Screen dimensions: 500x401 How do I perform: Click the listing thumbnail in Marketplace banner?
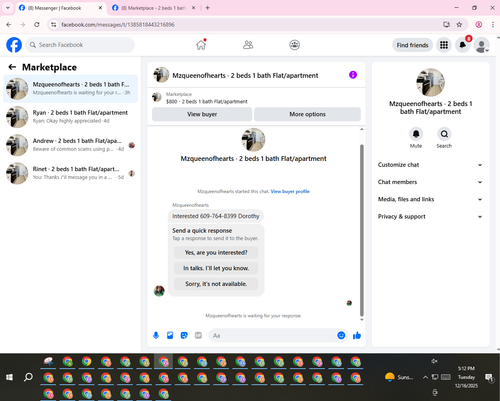(x=157, y=97)
